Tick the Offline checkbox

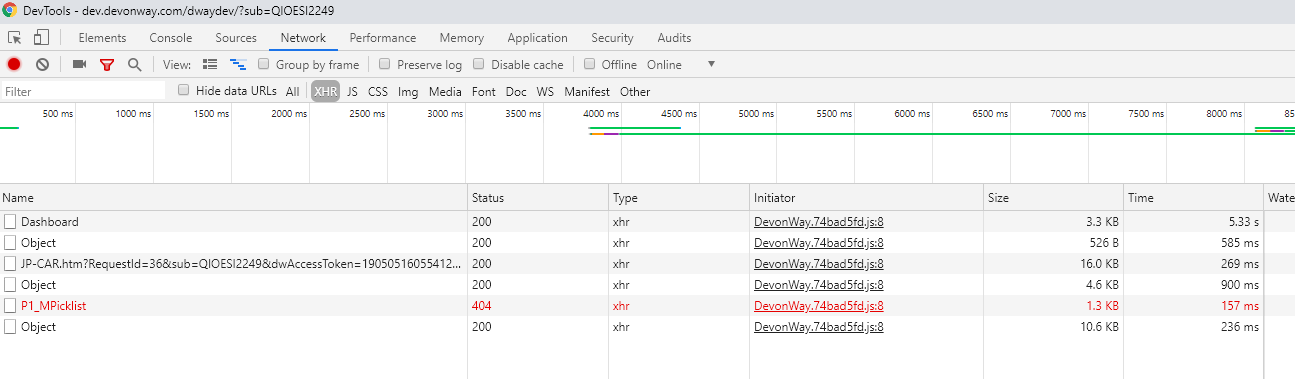pos(589,64)
